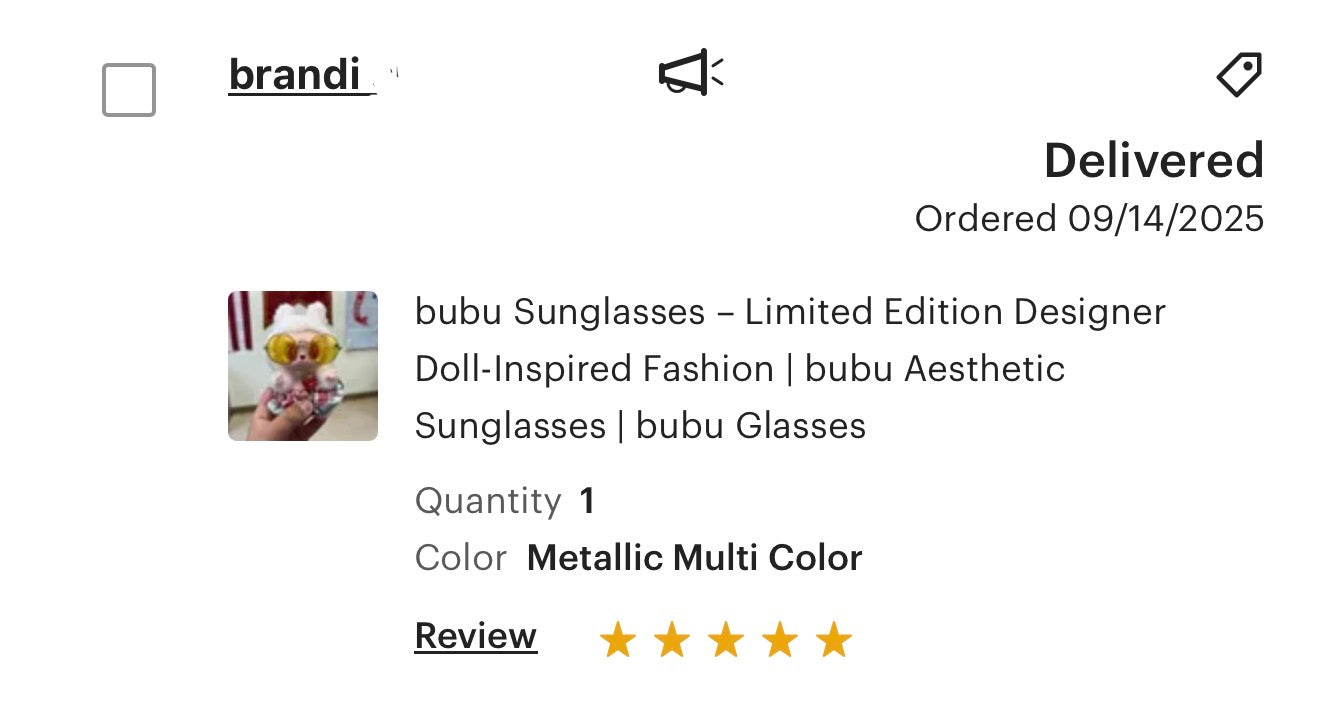Screen dimensions: 1320x705
Task: Click the bubu product thumbnail image
Action: click(302, 365)
